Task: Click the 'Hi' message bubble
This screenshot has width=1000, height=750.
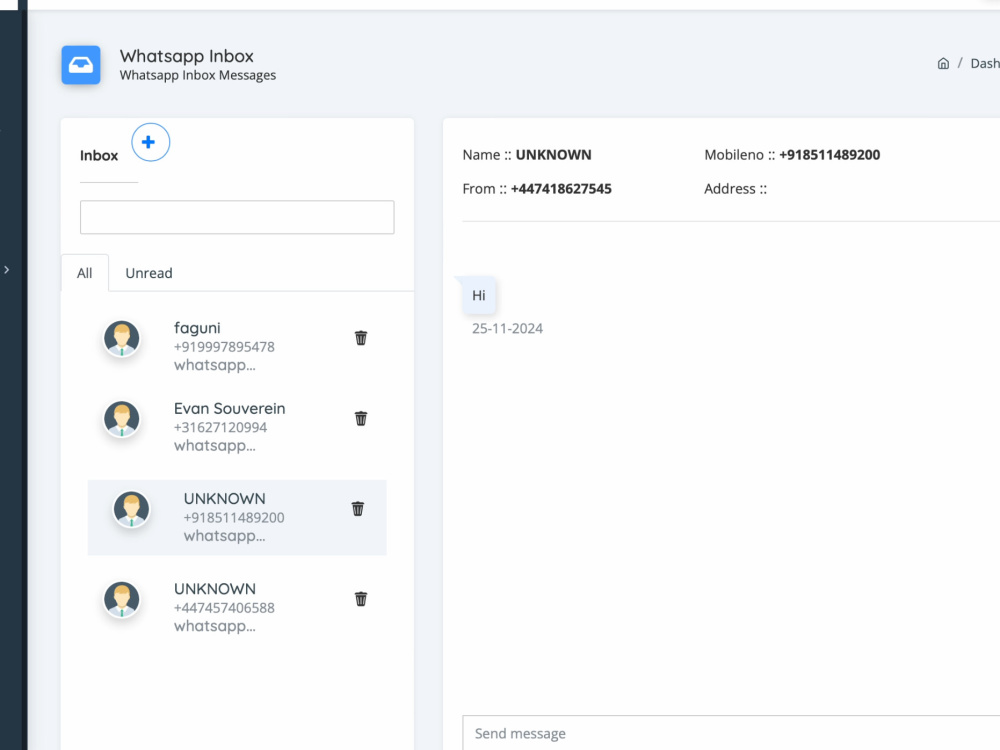Action: tap(479, 295)
